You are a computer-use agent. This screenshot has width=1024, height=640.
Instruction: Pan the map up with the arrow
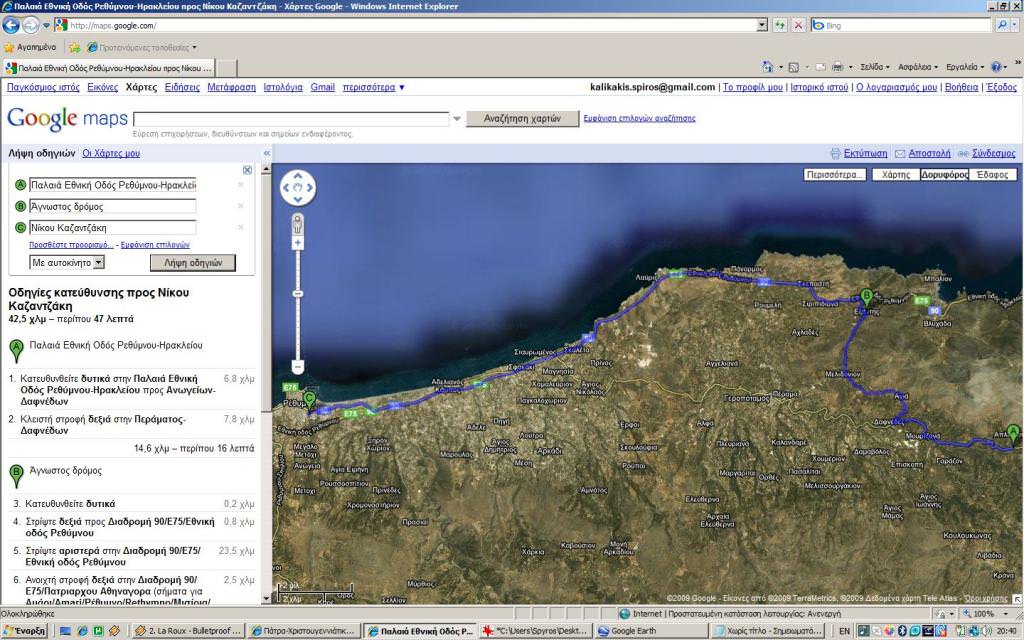click(298, 176)
